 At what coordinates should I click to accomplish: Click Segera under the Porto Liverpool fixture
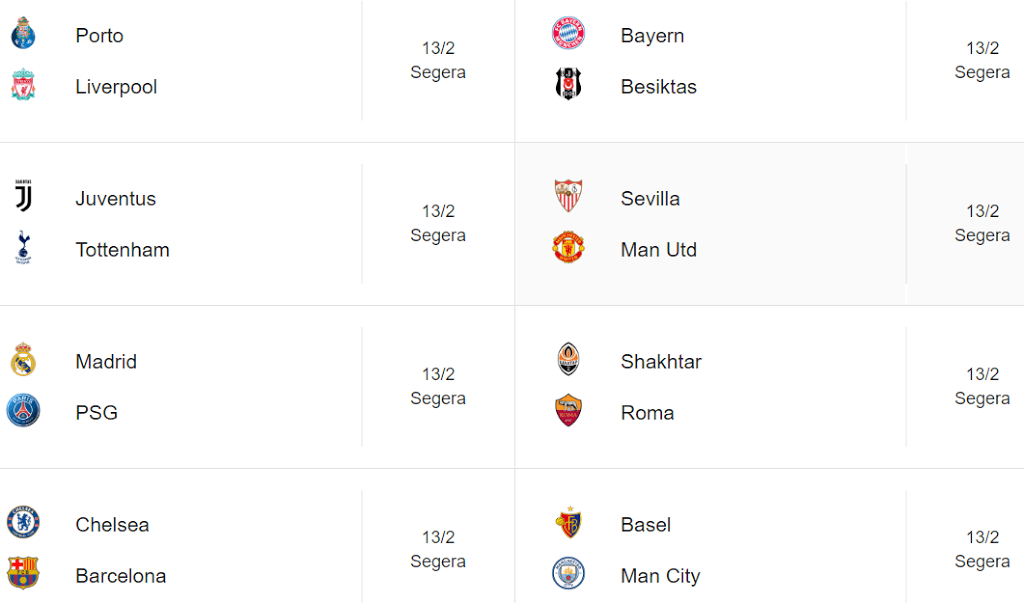point(437,72)
